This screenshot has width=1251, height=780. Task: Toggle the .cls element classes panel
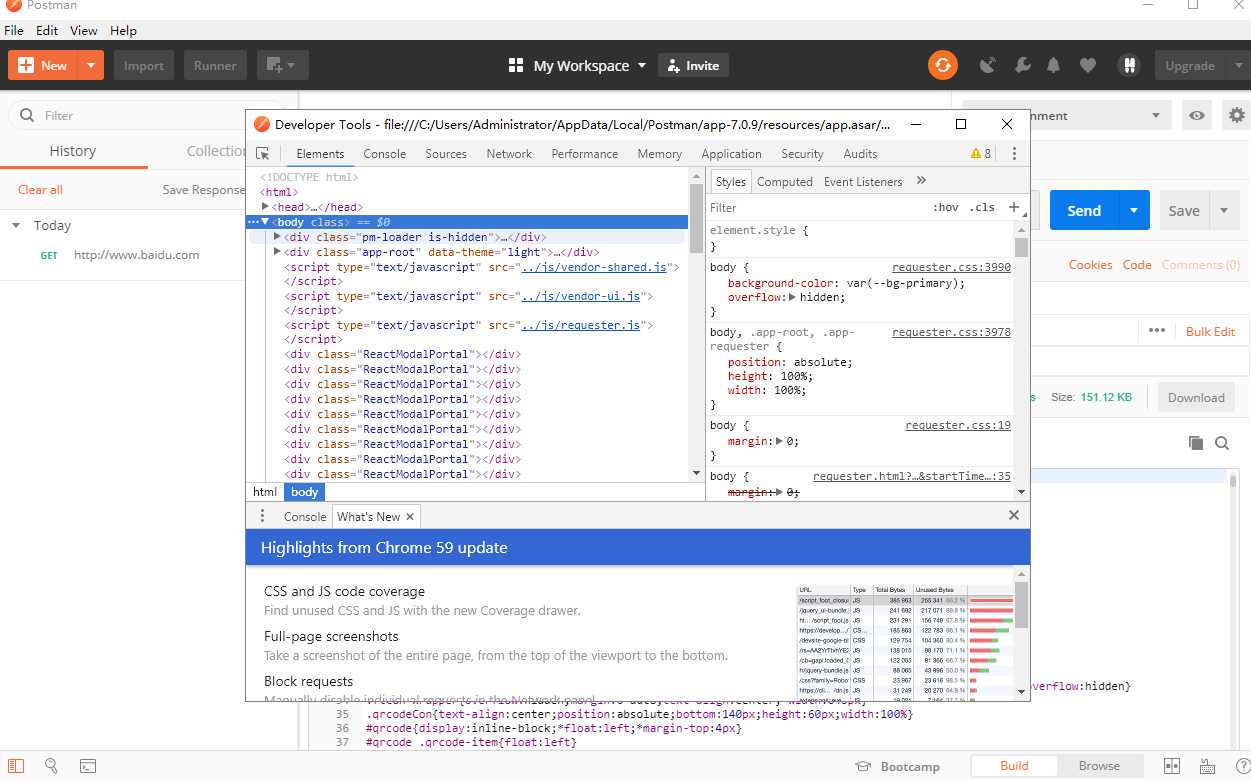point(984,208)
